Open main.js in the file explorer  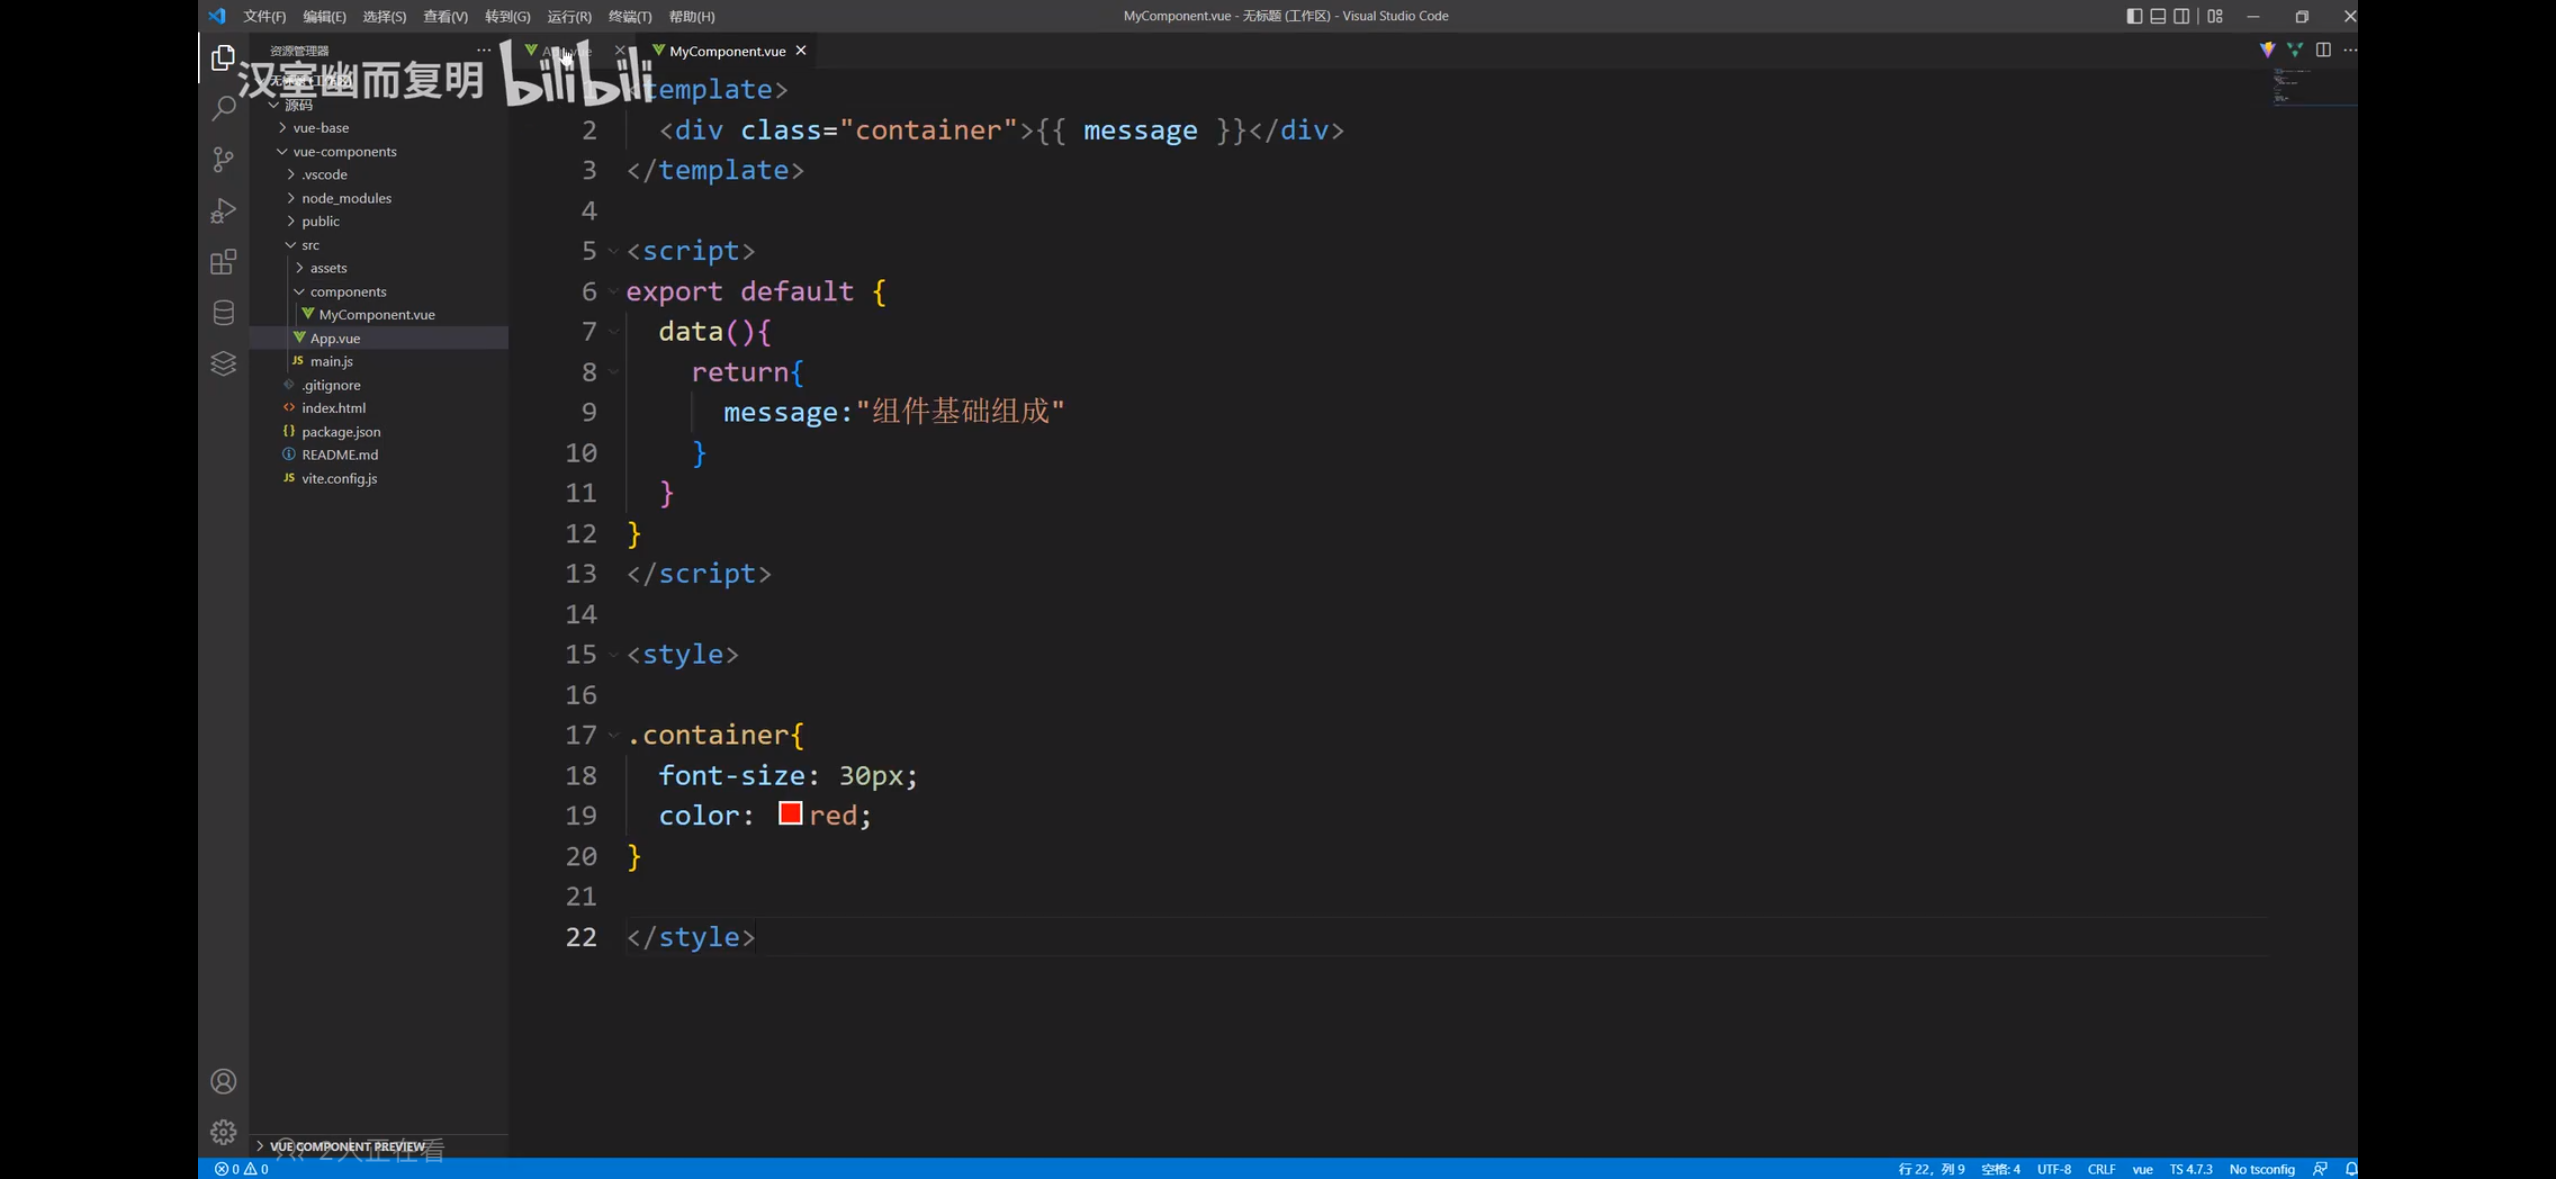331,361
